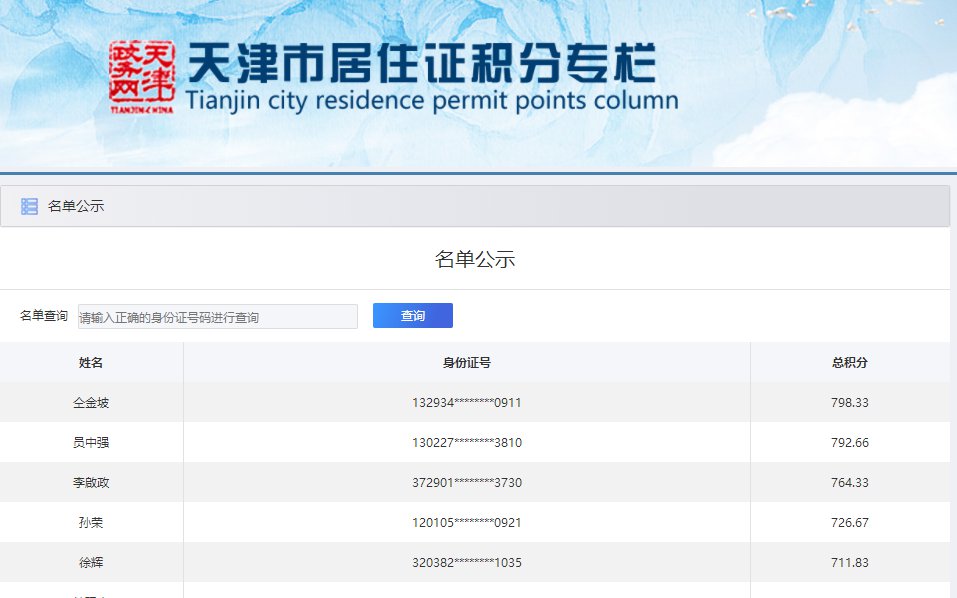This screenshot has width=957, height=598.
Task: Click the score 792.66 cell
Action: [x=849, y=443]
